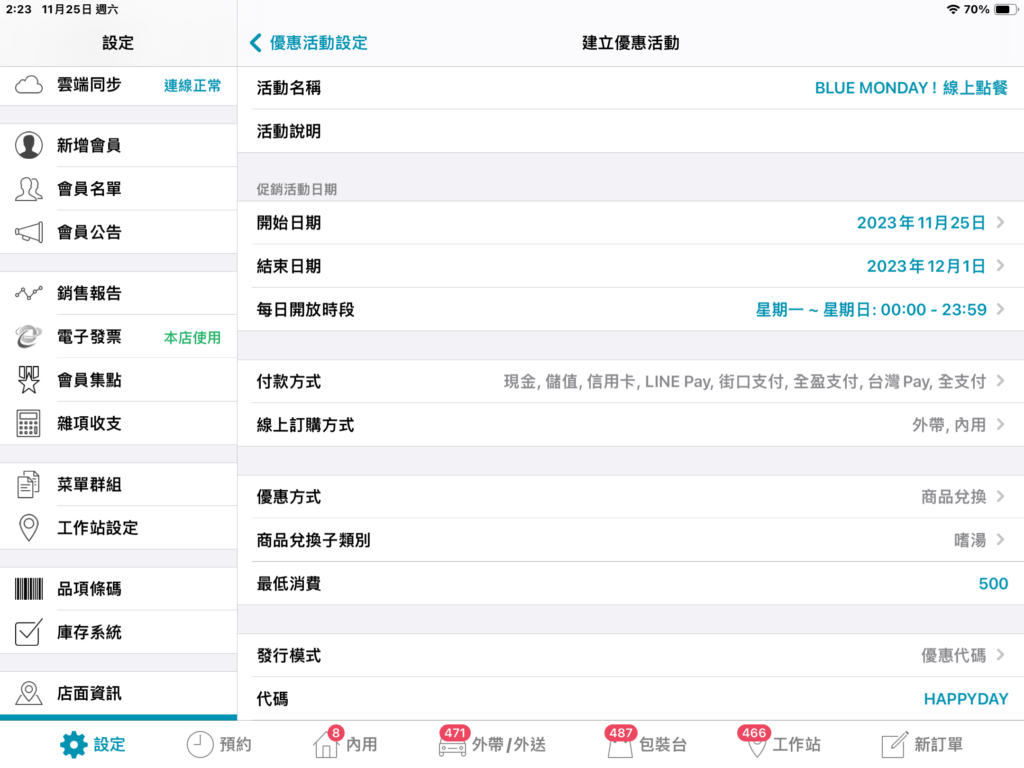Tap the electronic invoice icon
Viewport: 1024px width, 768px height.
tap(29, 336)
